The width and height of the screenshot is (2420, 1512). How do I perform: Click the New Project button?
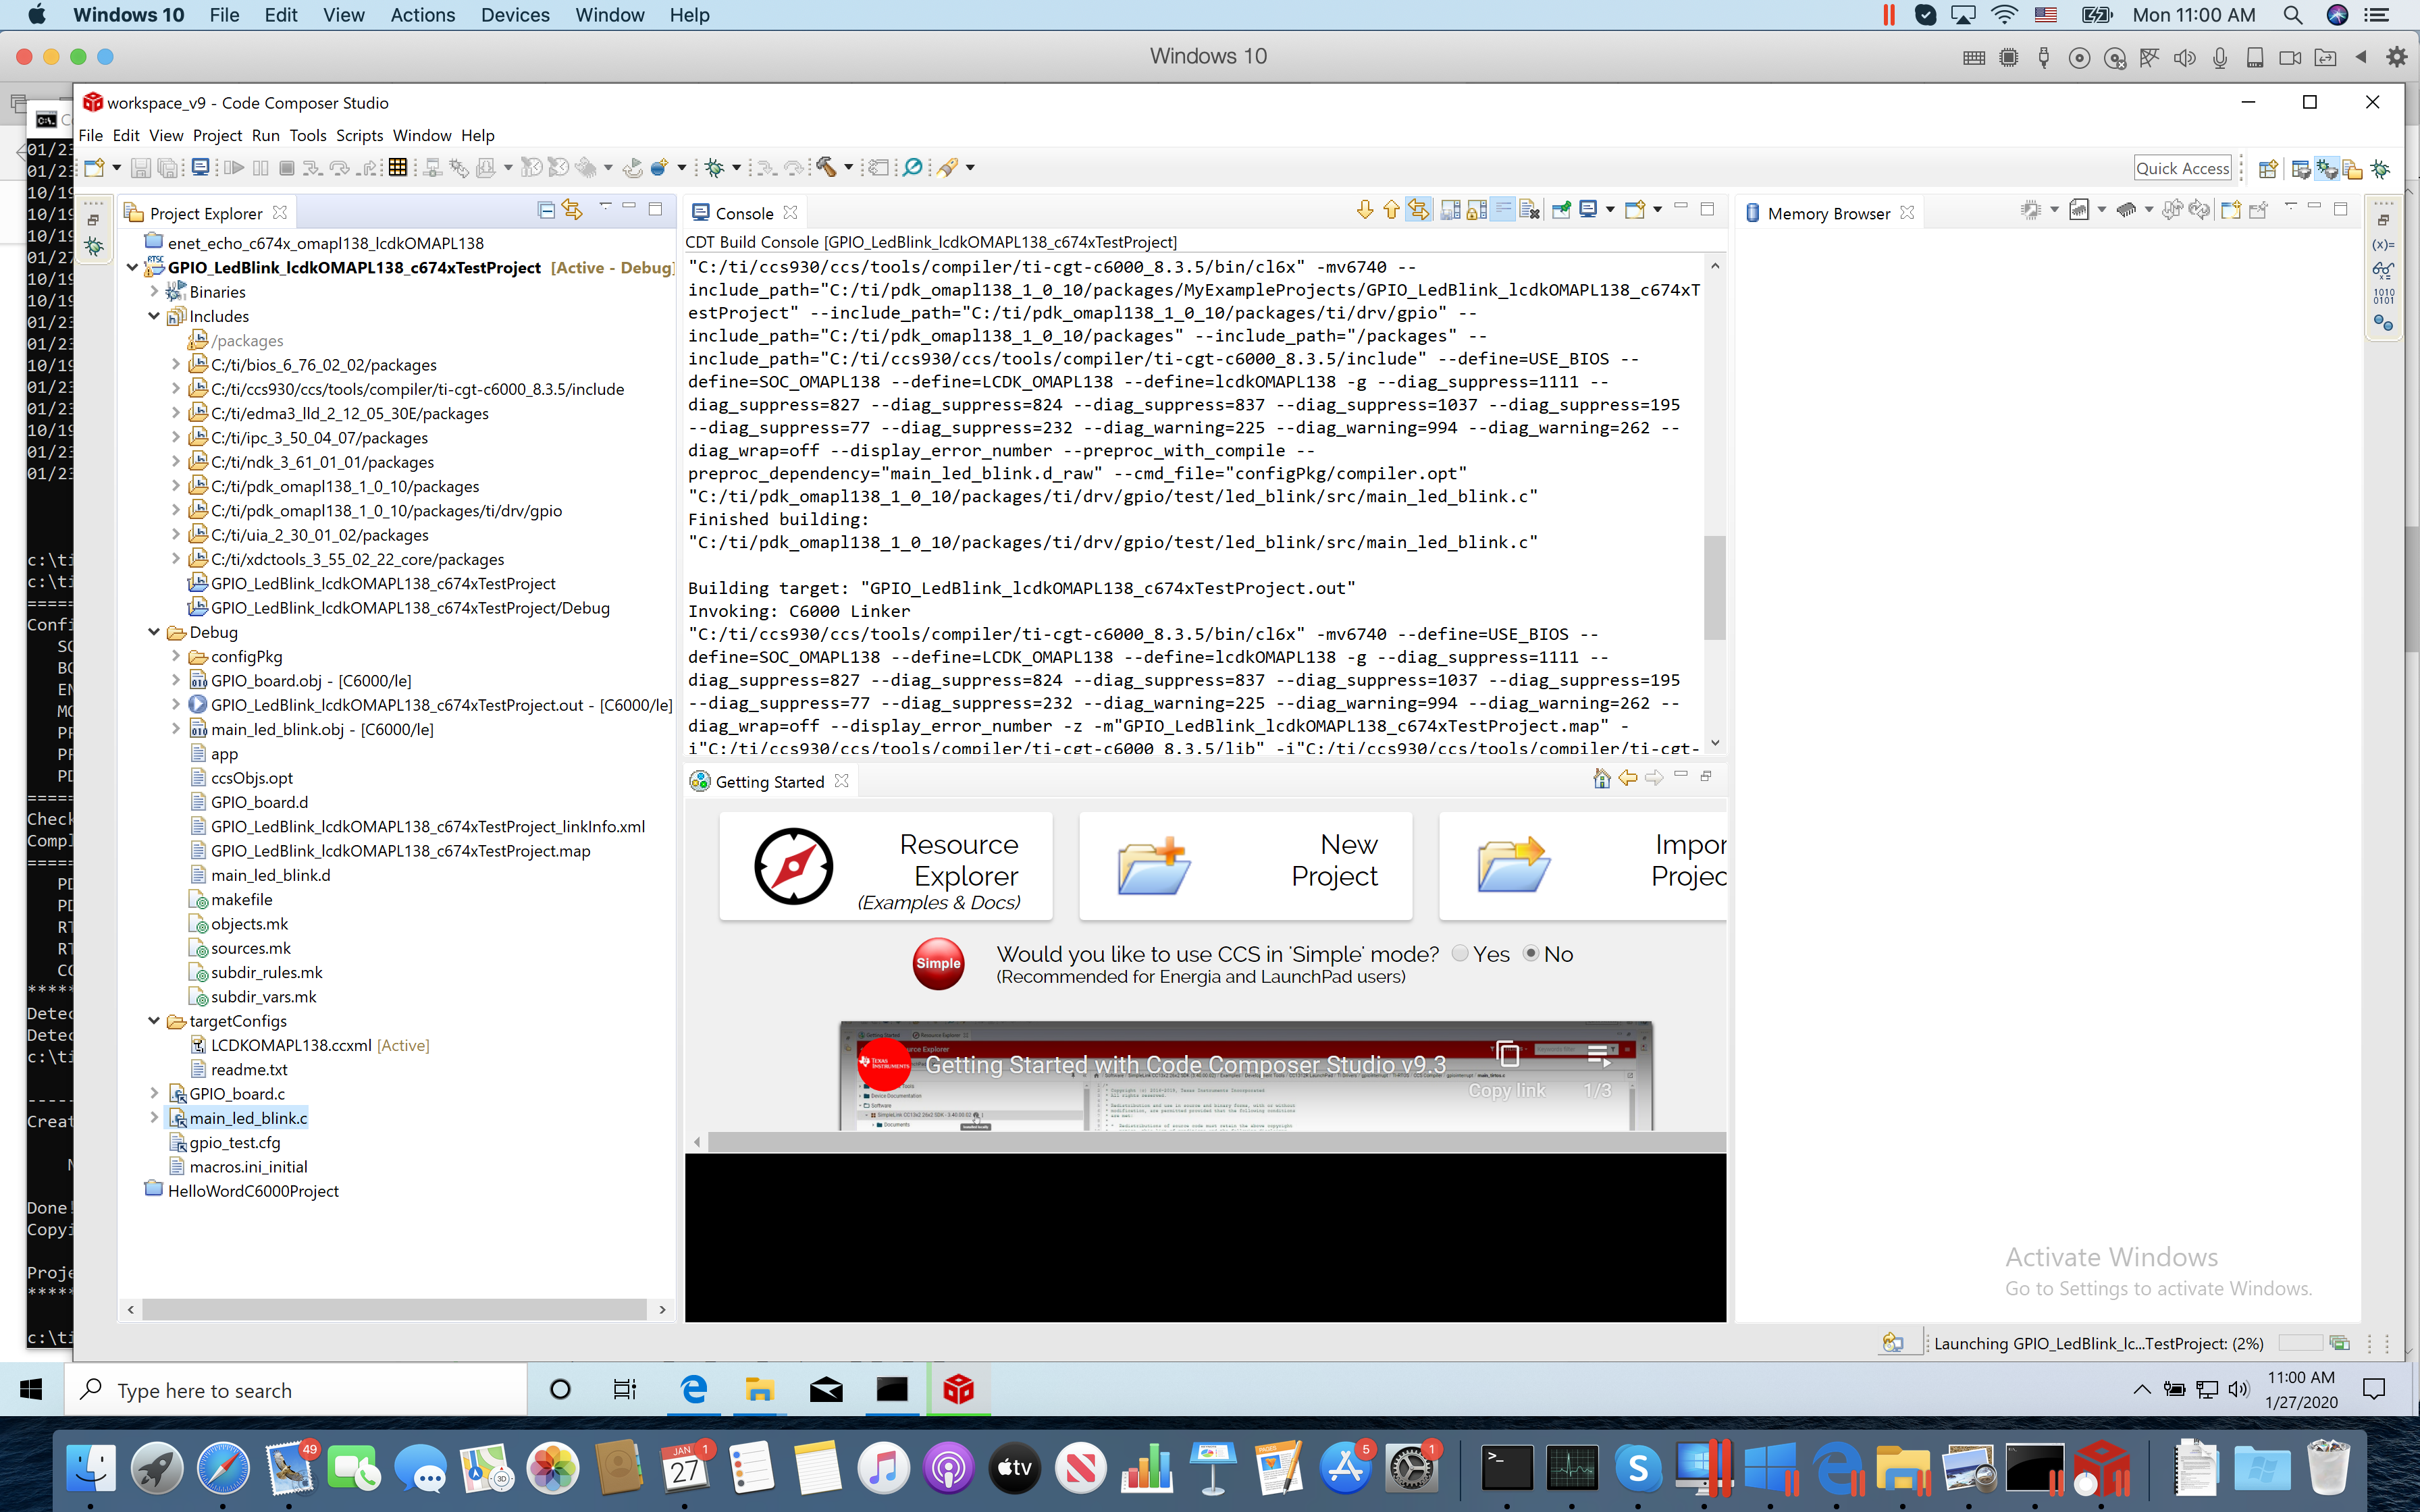tap(1245, 867)
